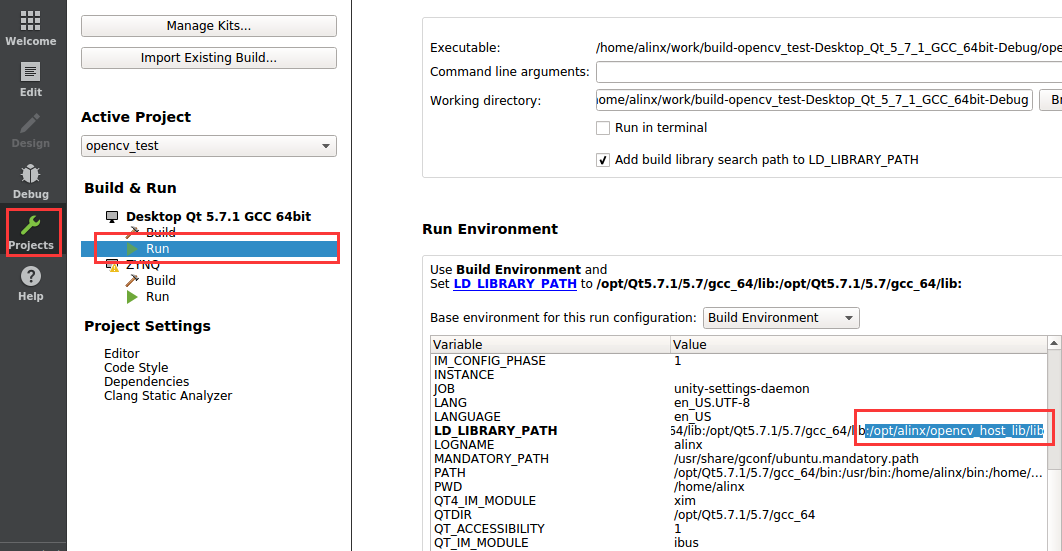Screen dimensions: 1062x551
Task: Open Help mode question mark icon
Action: click(30, 276)
